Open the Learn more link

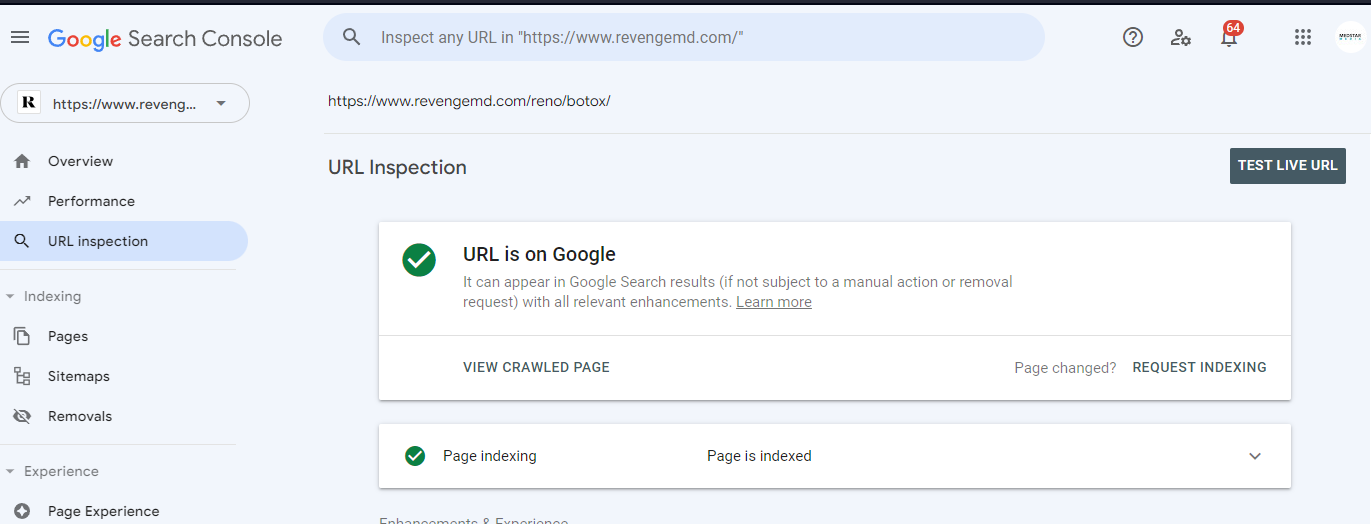point(774,302)
